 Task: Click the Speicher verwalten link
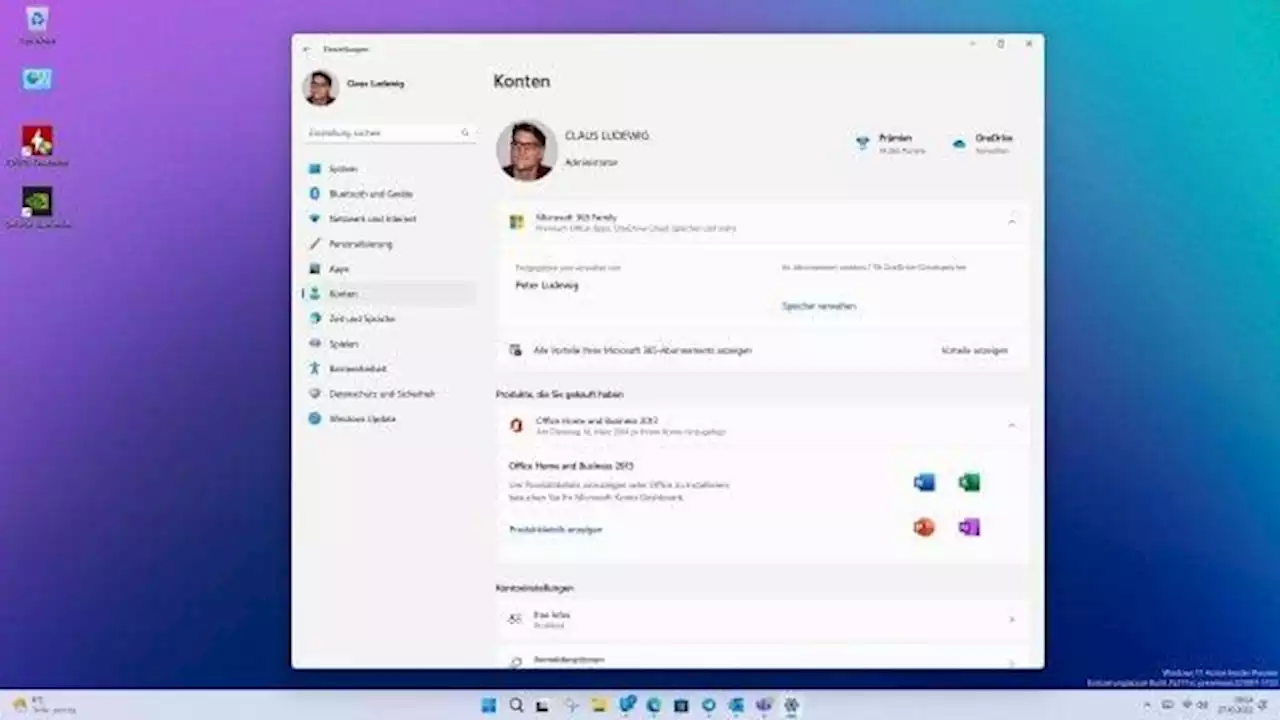[x=819, y=306]
